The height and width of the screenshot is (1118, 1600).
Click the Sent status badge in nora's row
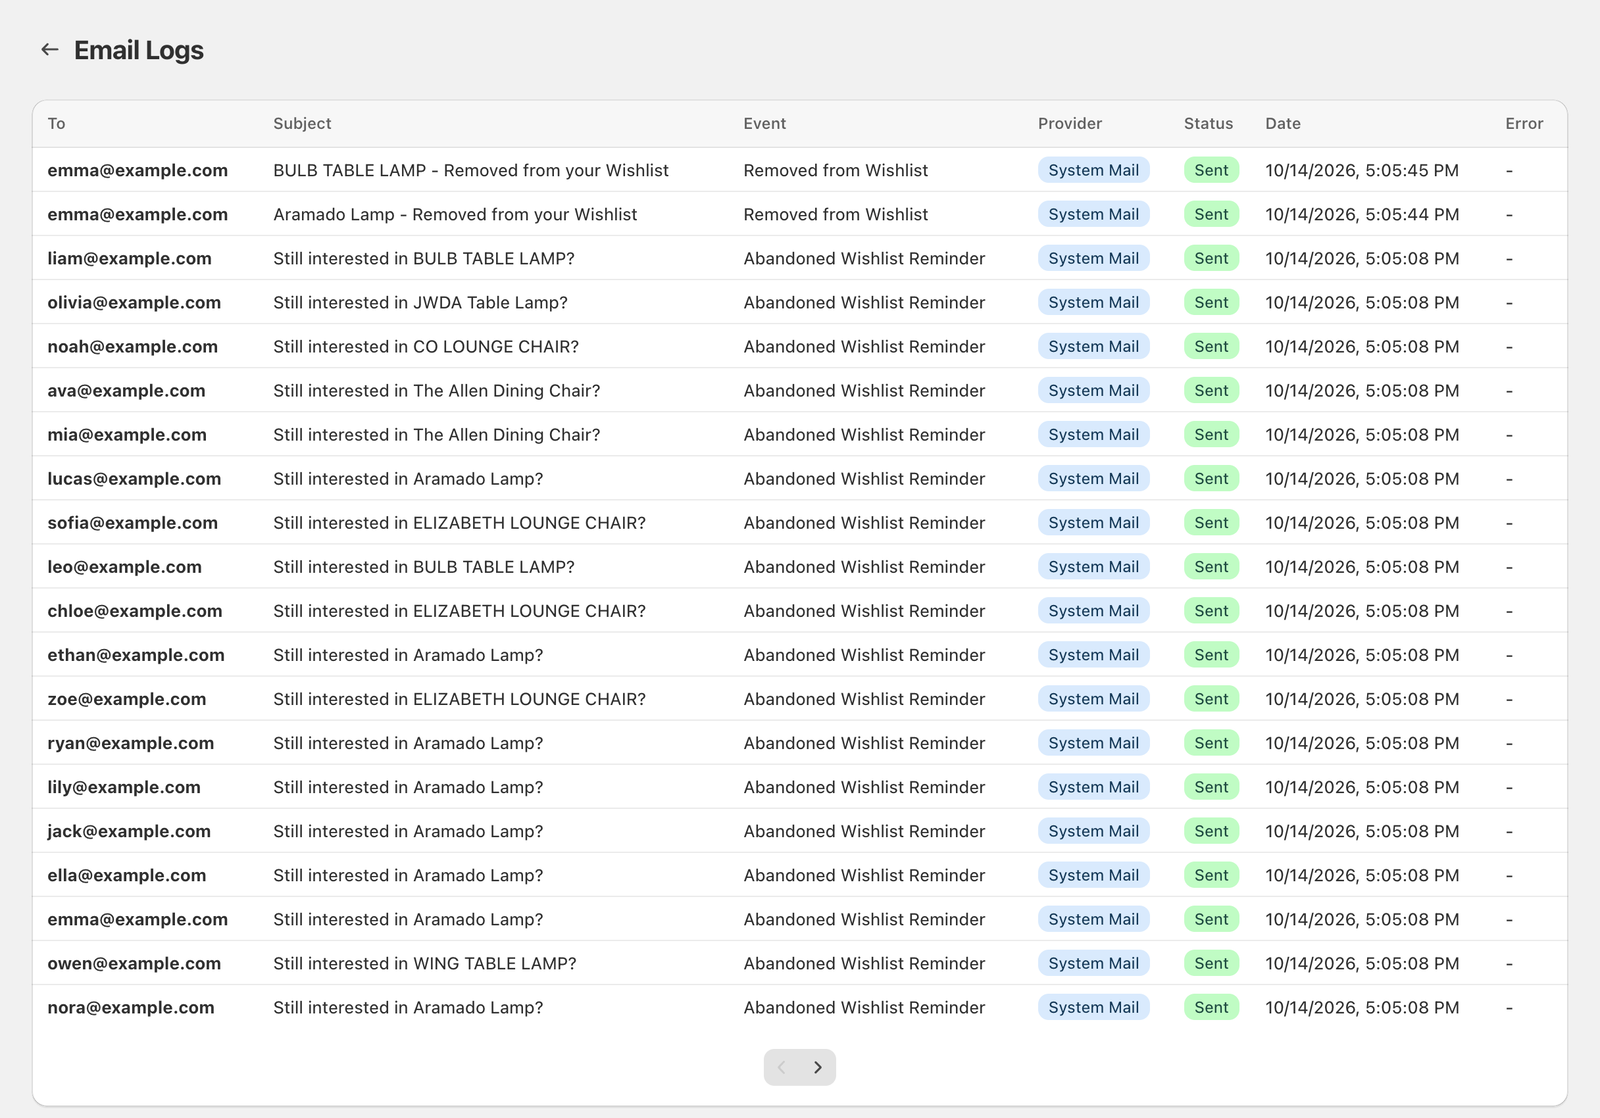(x=1211, y=1006)
